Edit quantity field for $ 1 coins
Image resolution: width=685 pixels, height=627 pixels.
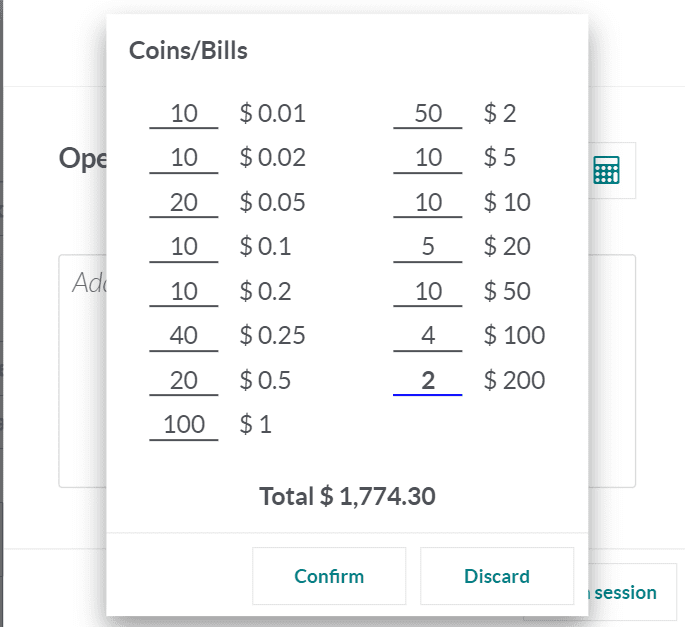pyautogui.click(x=184, y=425)
